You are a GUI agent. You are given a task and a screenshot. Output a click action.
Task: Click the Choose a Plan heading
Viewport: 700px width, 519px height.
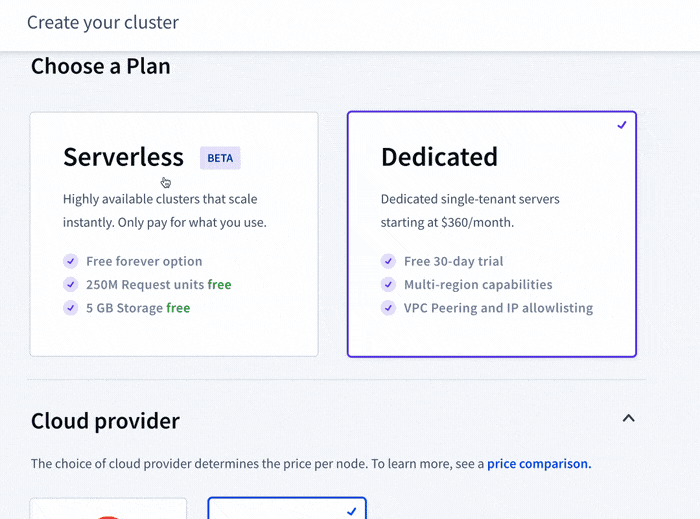click(x=101, y=66)
